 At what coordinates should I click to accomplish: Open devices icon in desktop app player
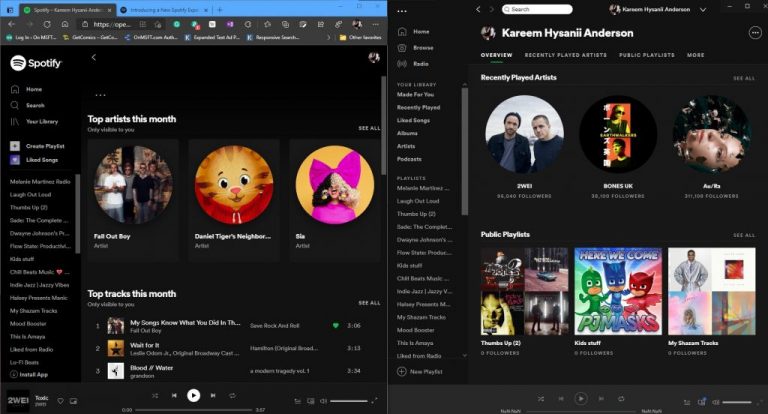[701, 402]
